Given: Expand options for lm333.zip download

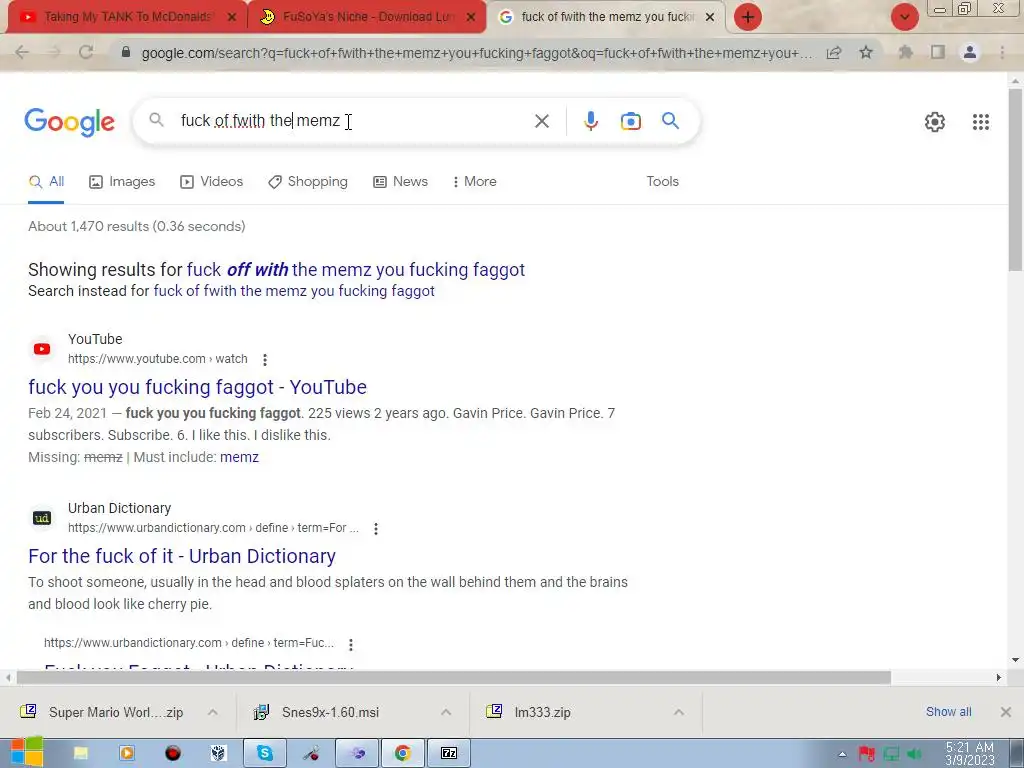Looking at the screenshot, I should [679, 712].
